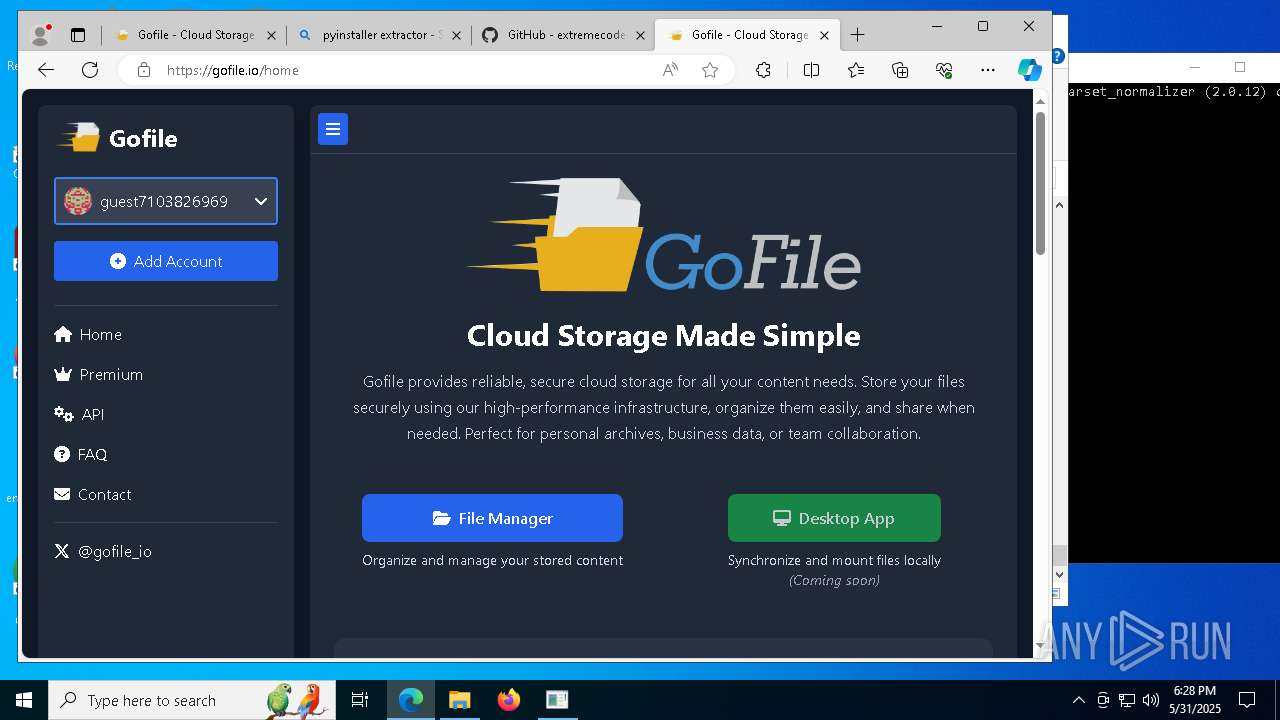Close the GitHub tab
The height and width of the screenshot is (720, 1280).
(641, 35)
